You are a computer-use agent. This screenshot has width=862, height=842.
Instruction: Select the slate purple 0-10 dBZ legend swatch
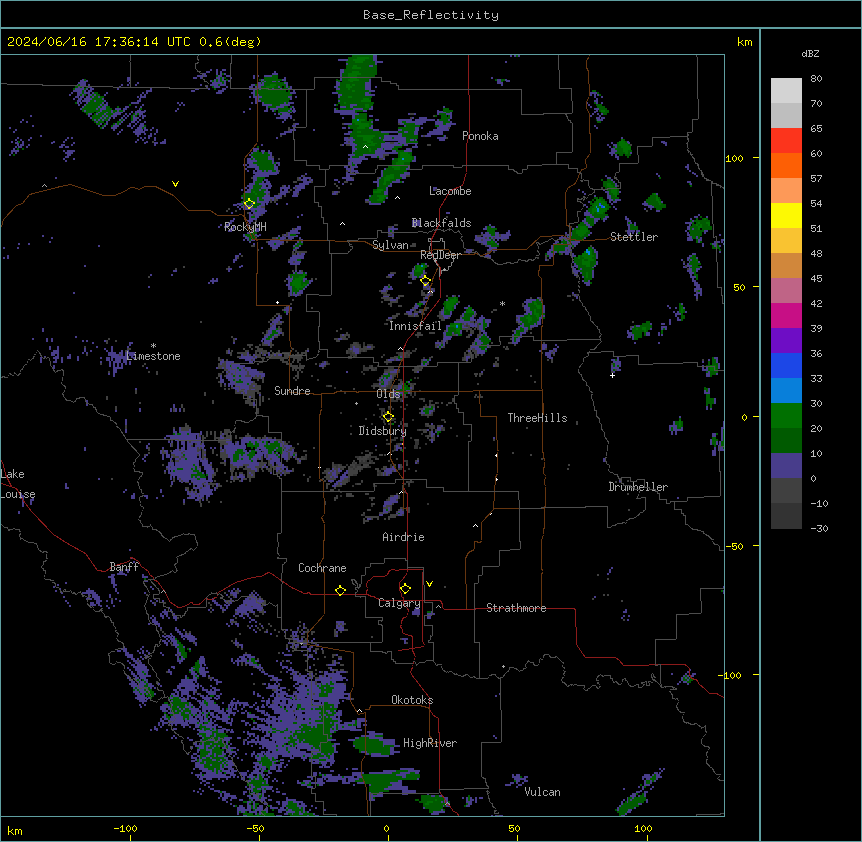[786, 466]
